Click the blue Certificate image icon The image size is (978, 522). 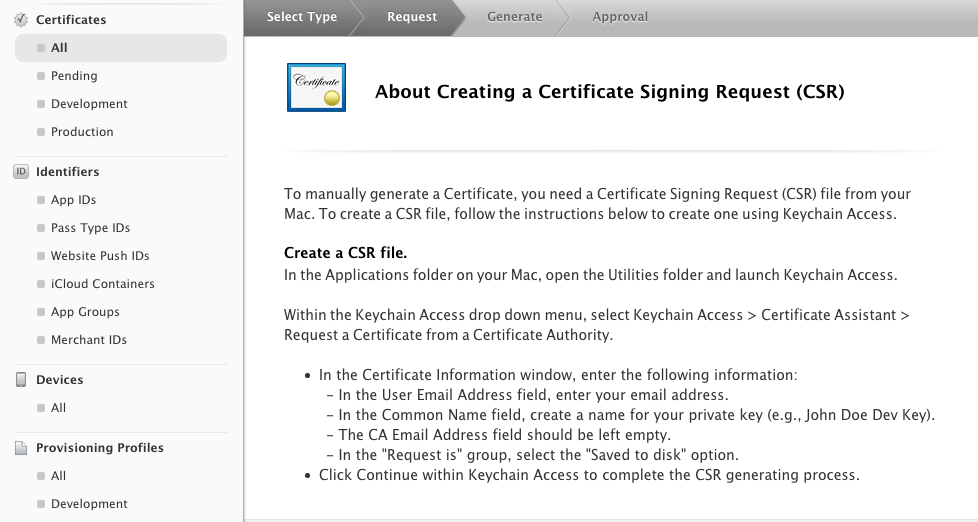(x=316, y=87)
